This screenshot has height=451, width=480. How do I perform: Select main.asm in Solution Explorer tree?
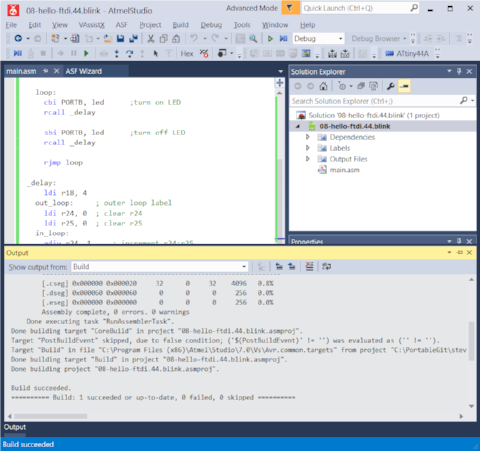click(345, 170)
